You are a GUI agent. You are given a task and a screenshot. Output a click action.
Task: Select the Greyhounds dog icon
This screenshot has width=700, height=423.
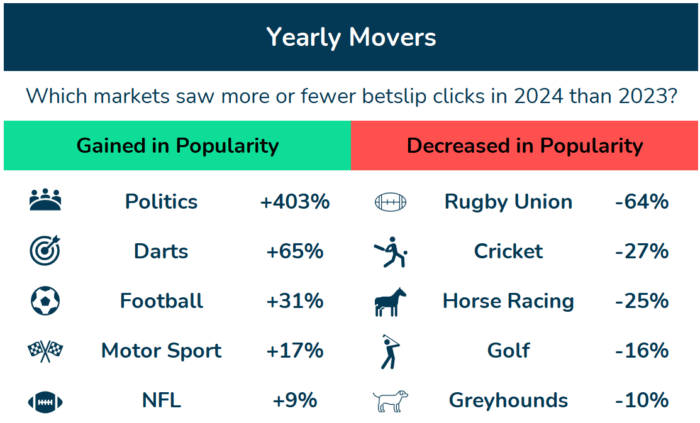click(x=390, y=401)
